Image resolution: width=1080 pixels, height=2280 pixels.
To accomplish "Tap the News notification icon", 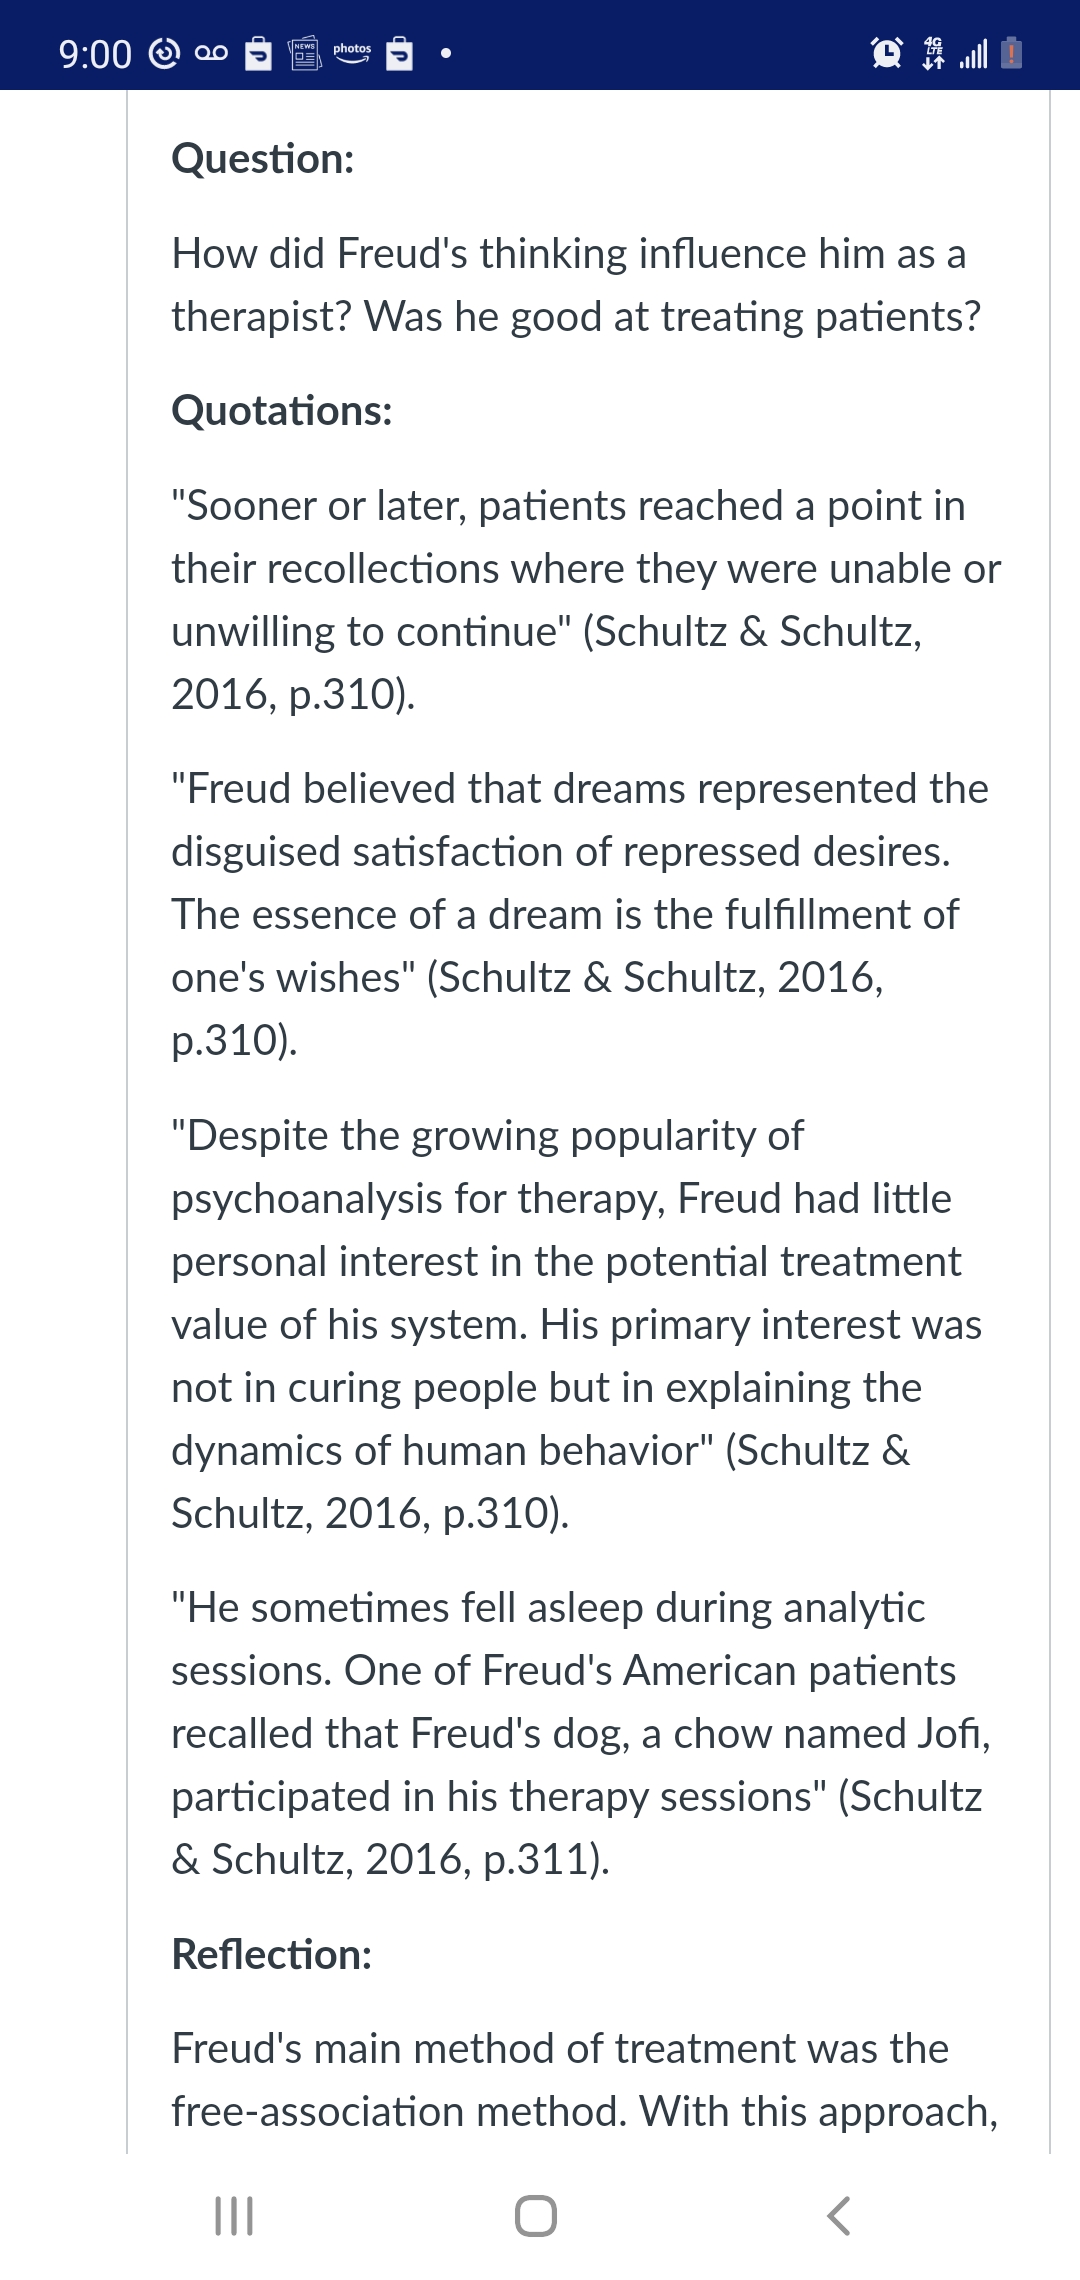I will (305, 52).
